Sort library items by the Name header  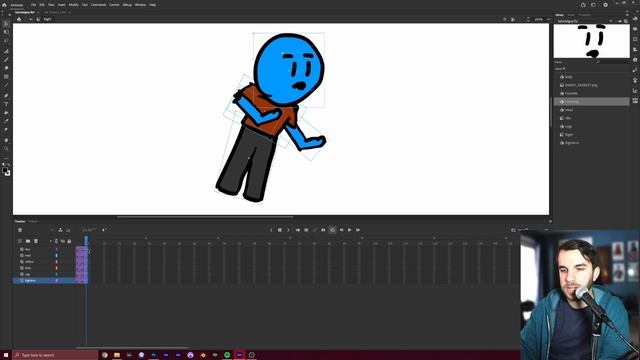[559, 69]
